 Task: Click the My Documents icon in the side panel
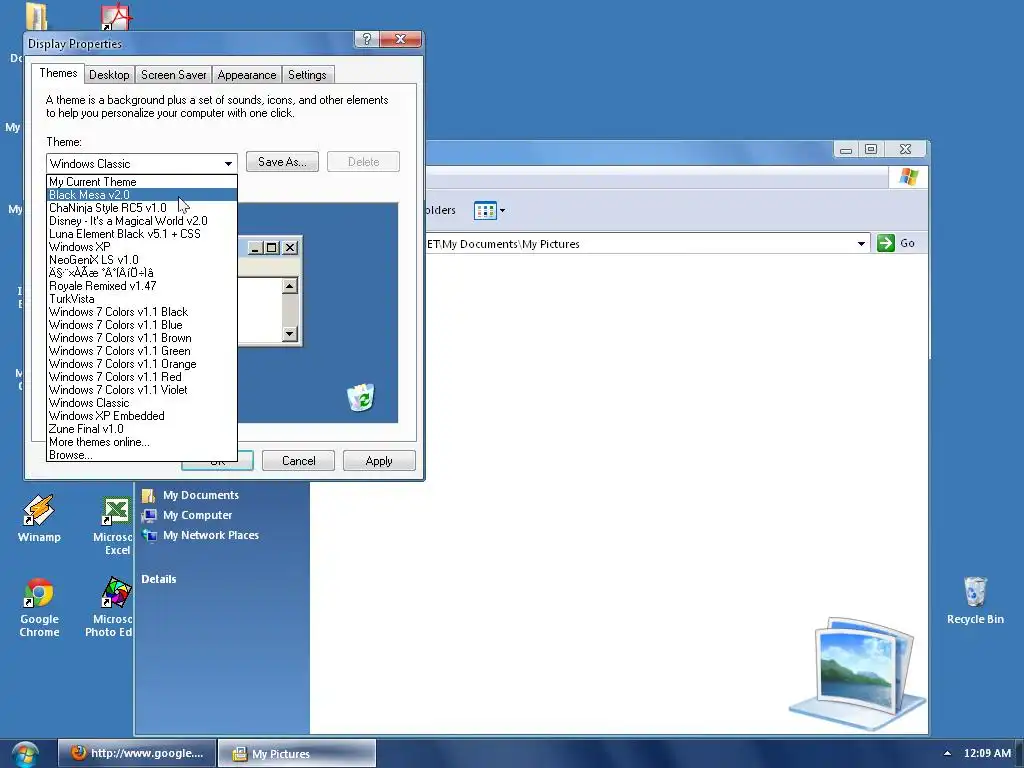[x=149, y=495]
